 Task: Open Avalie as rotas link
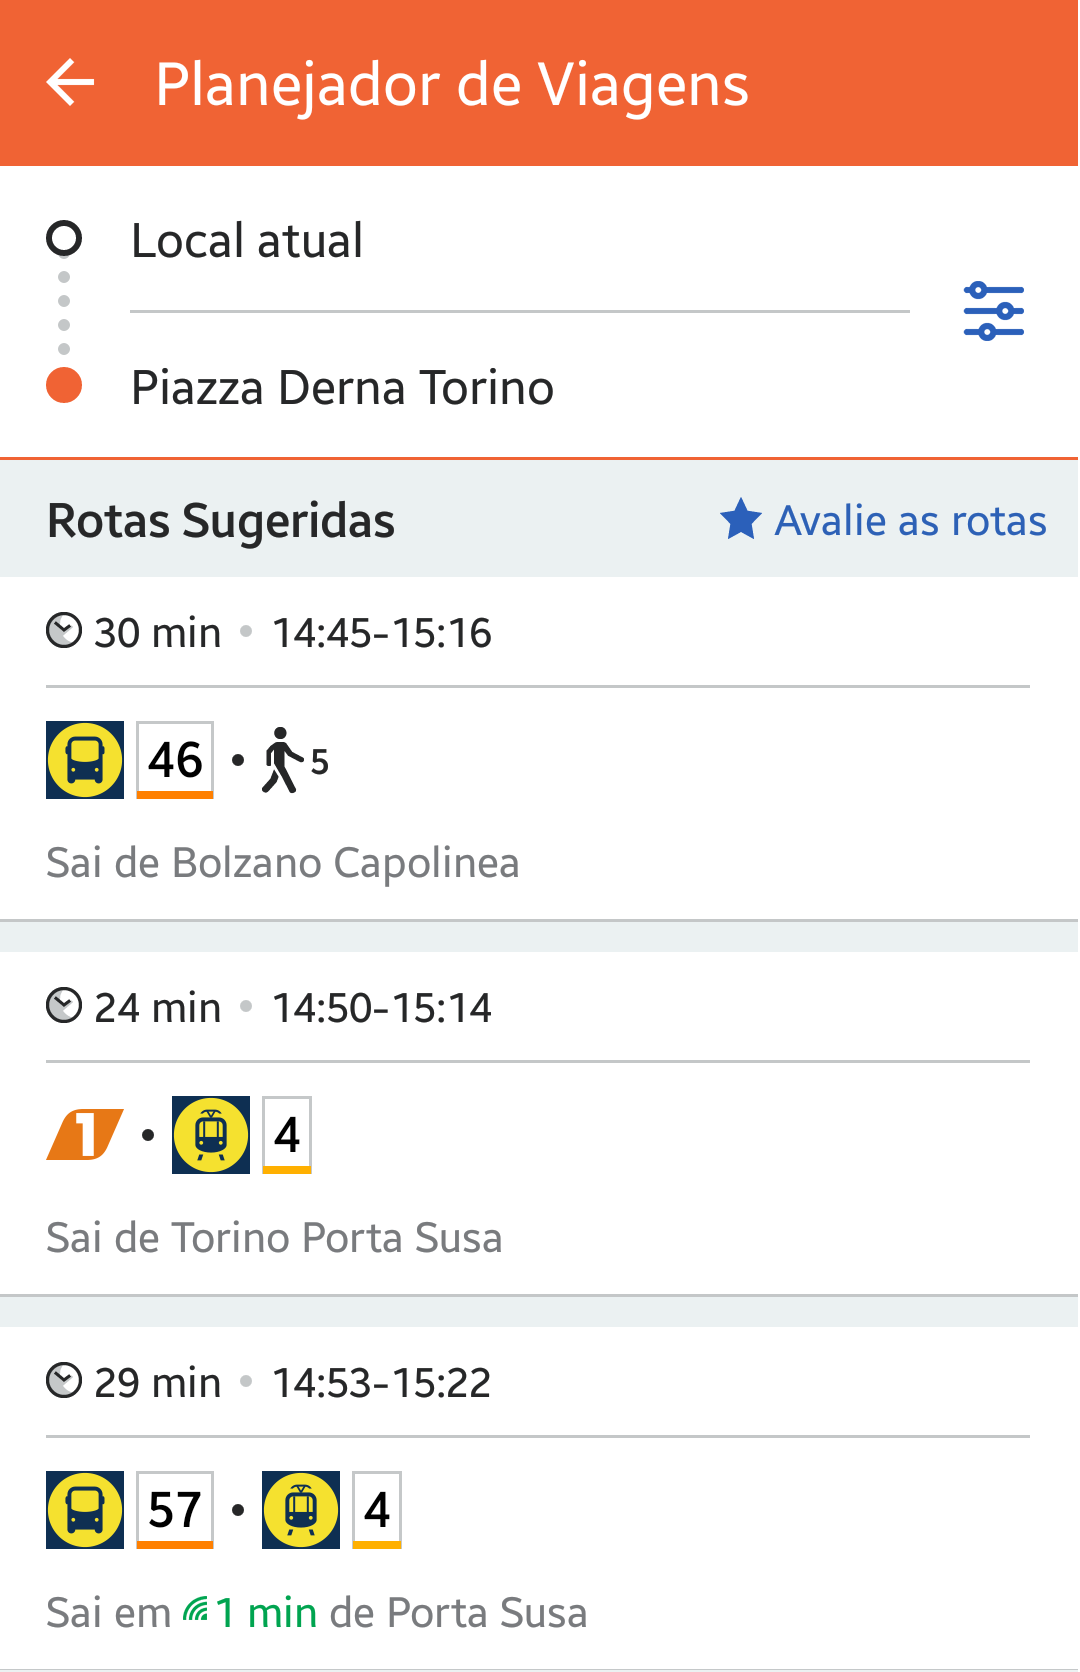(910, 521)
